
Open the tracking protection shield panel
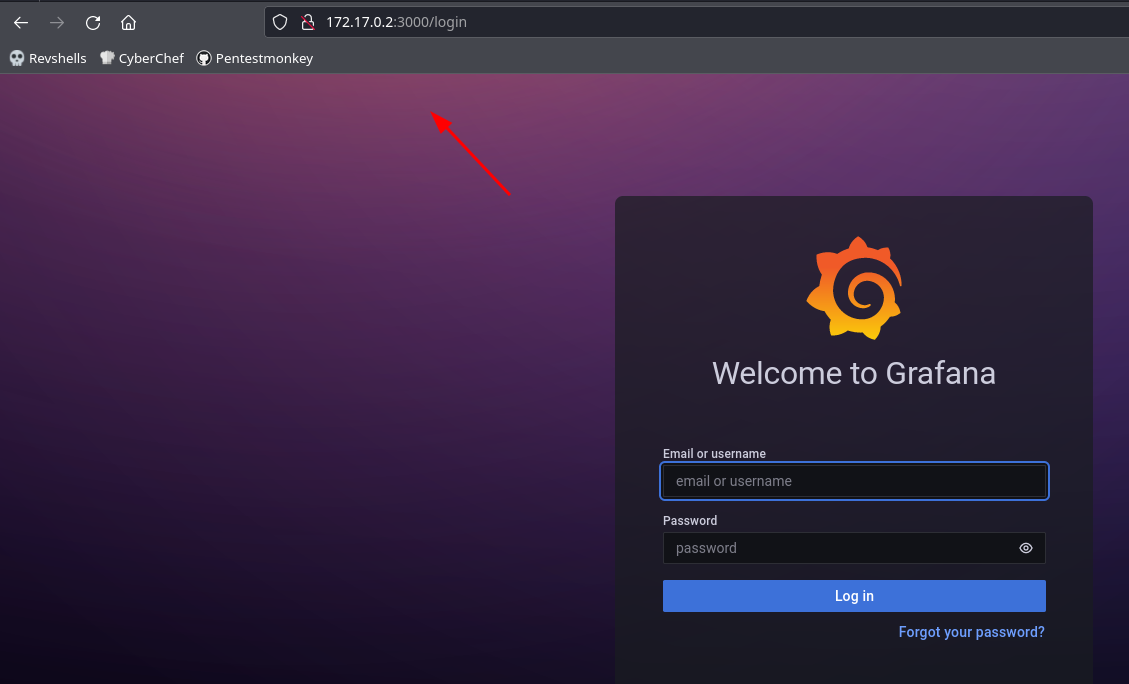tap(280, 22)
